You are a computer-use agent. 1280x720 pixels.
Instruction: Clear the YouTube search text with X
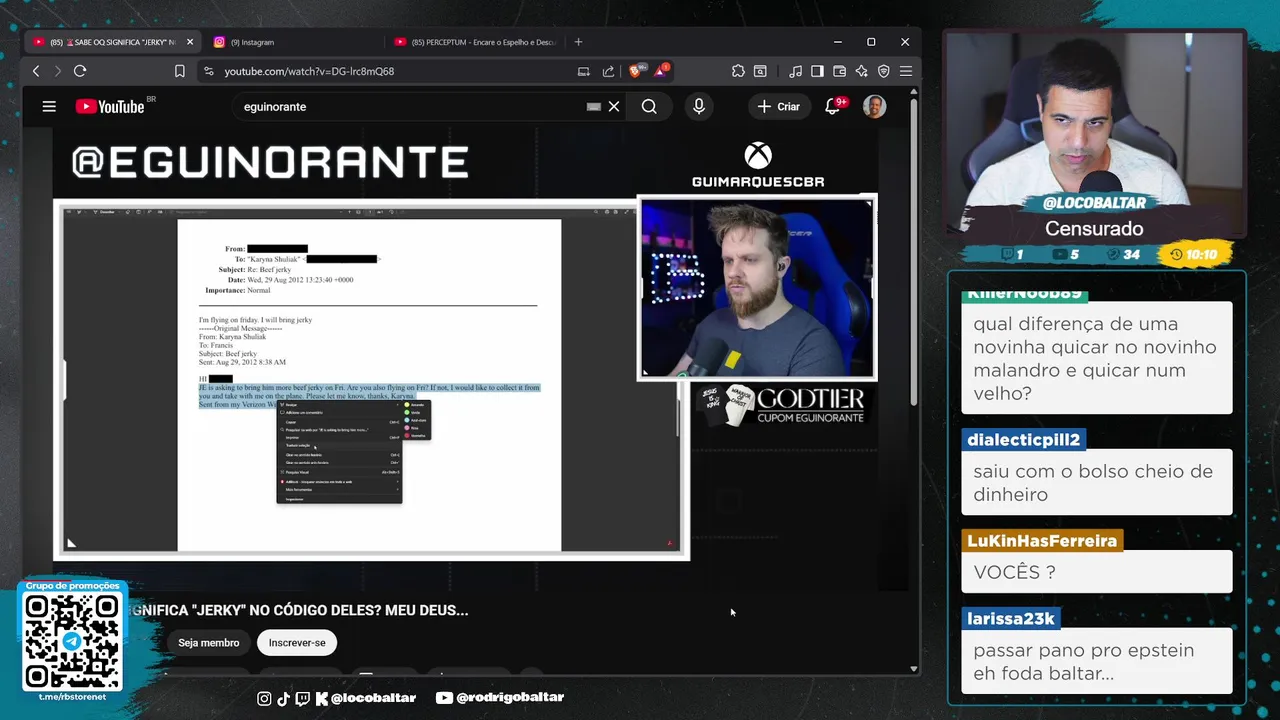[x=614, y=106]
